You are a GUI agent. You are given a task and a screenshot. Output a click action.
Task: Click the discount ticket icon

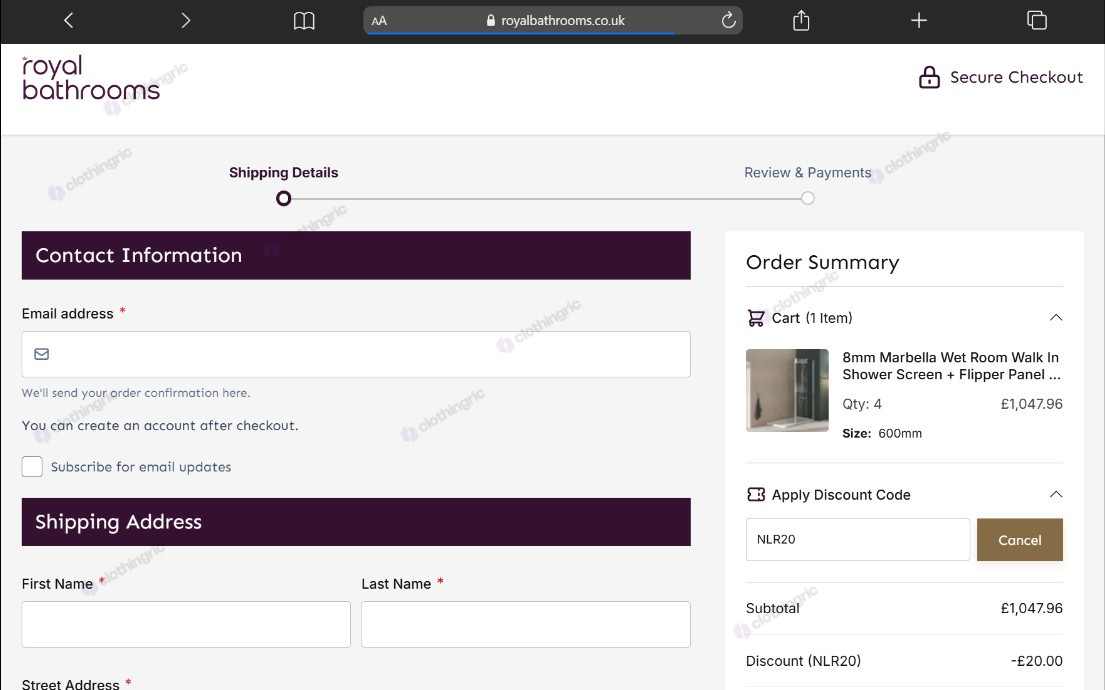click(755, 495)
